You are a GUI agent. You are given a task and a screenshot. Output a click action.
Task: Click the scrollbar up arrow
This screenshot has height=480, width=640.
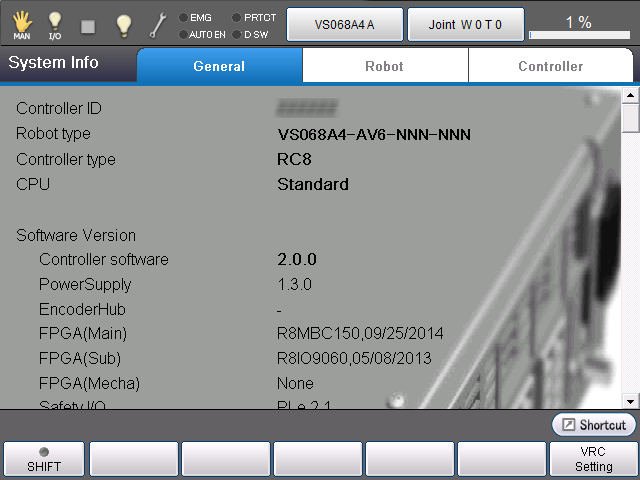(x=630, y=96)
